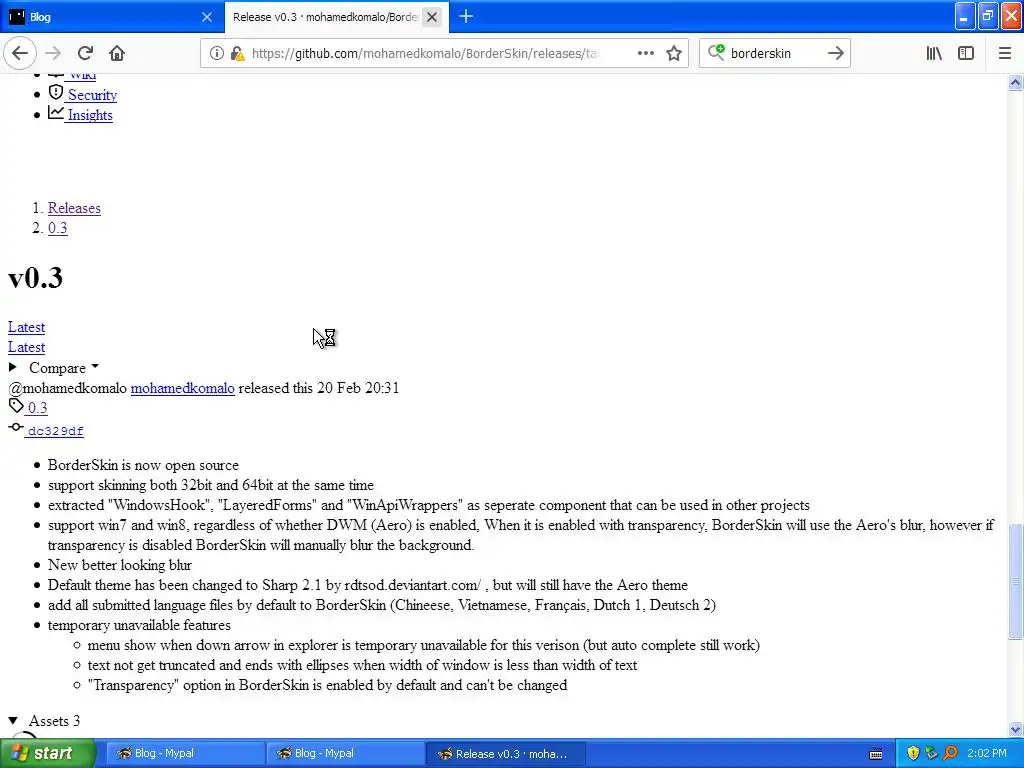This screenshot has width=1024, height=768.
Task: Open mohamedkomalo profile link
Action: (182, 388)
